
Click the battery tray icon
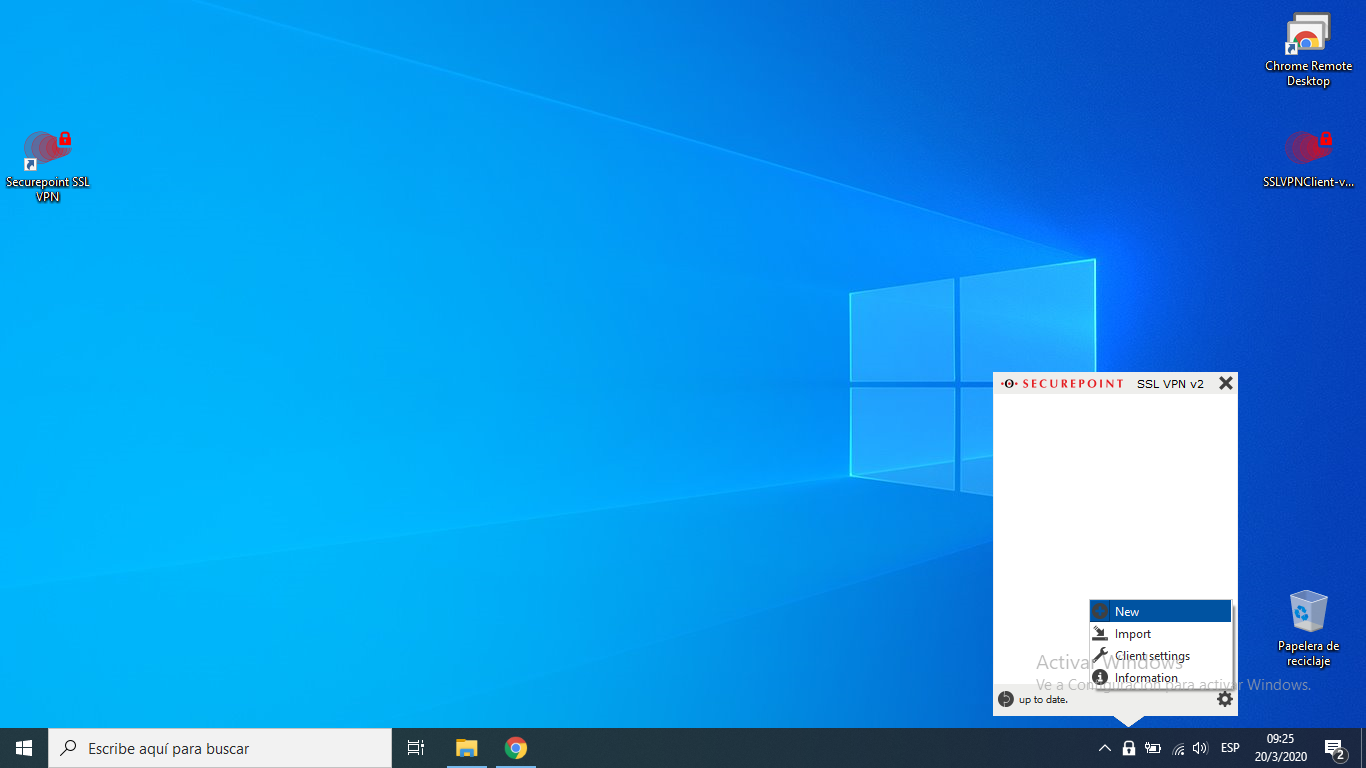1153,748
